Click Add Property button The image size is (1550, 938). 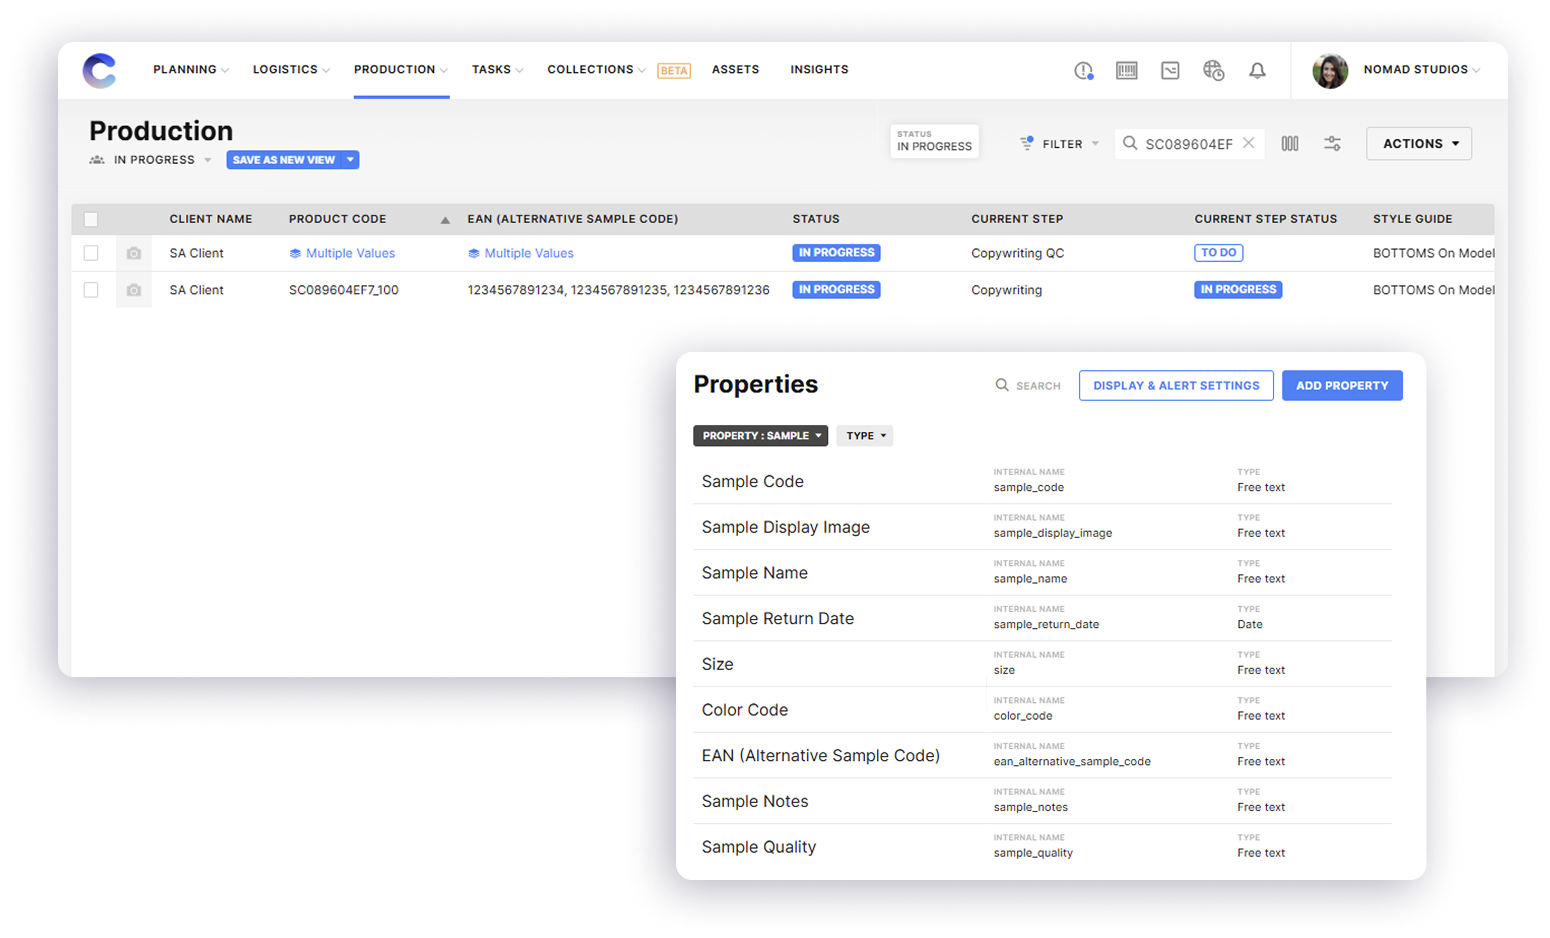[1342, 385]
